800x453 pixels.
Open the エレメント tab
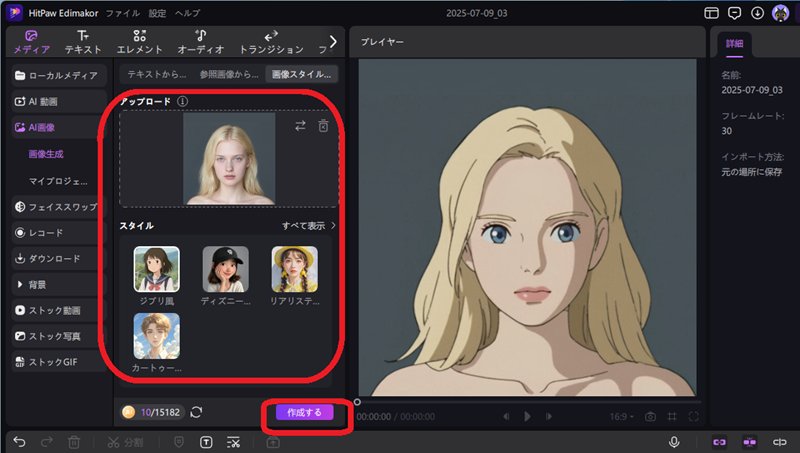139,42
